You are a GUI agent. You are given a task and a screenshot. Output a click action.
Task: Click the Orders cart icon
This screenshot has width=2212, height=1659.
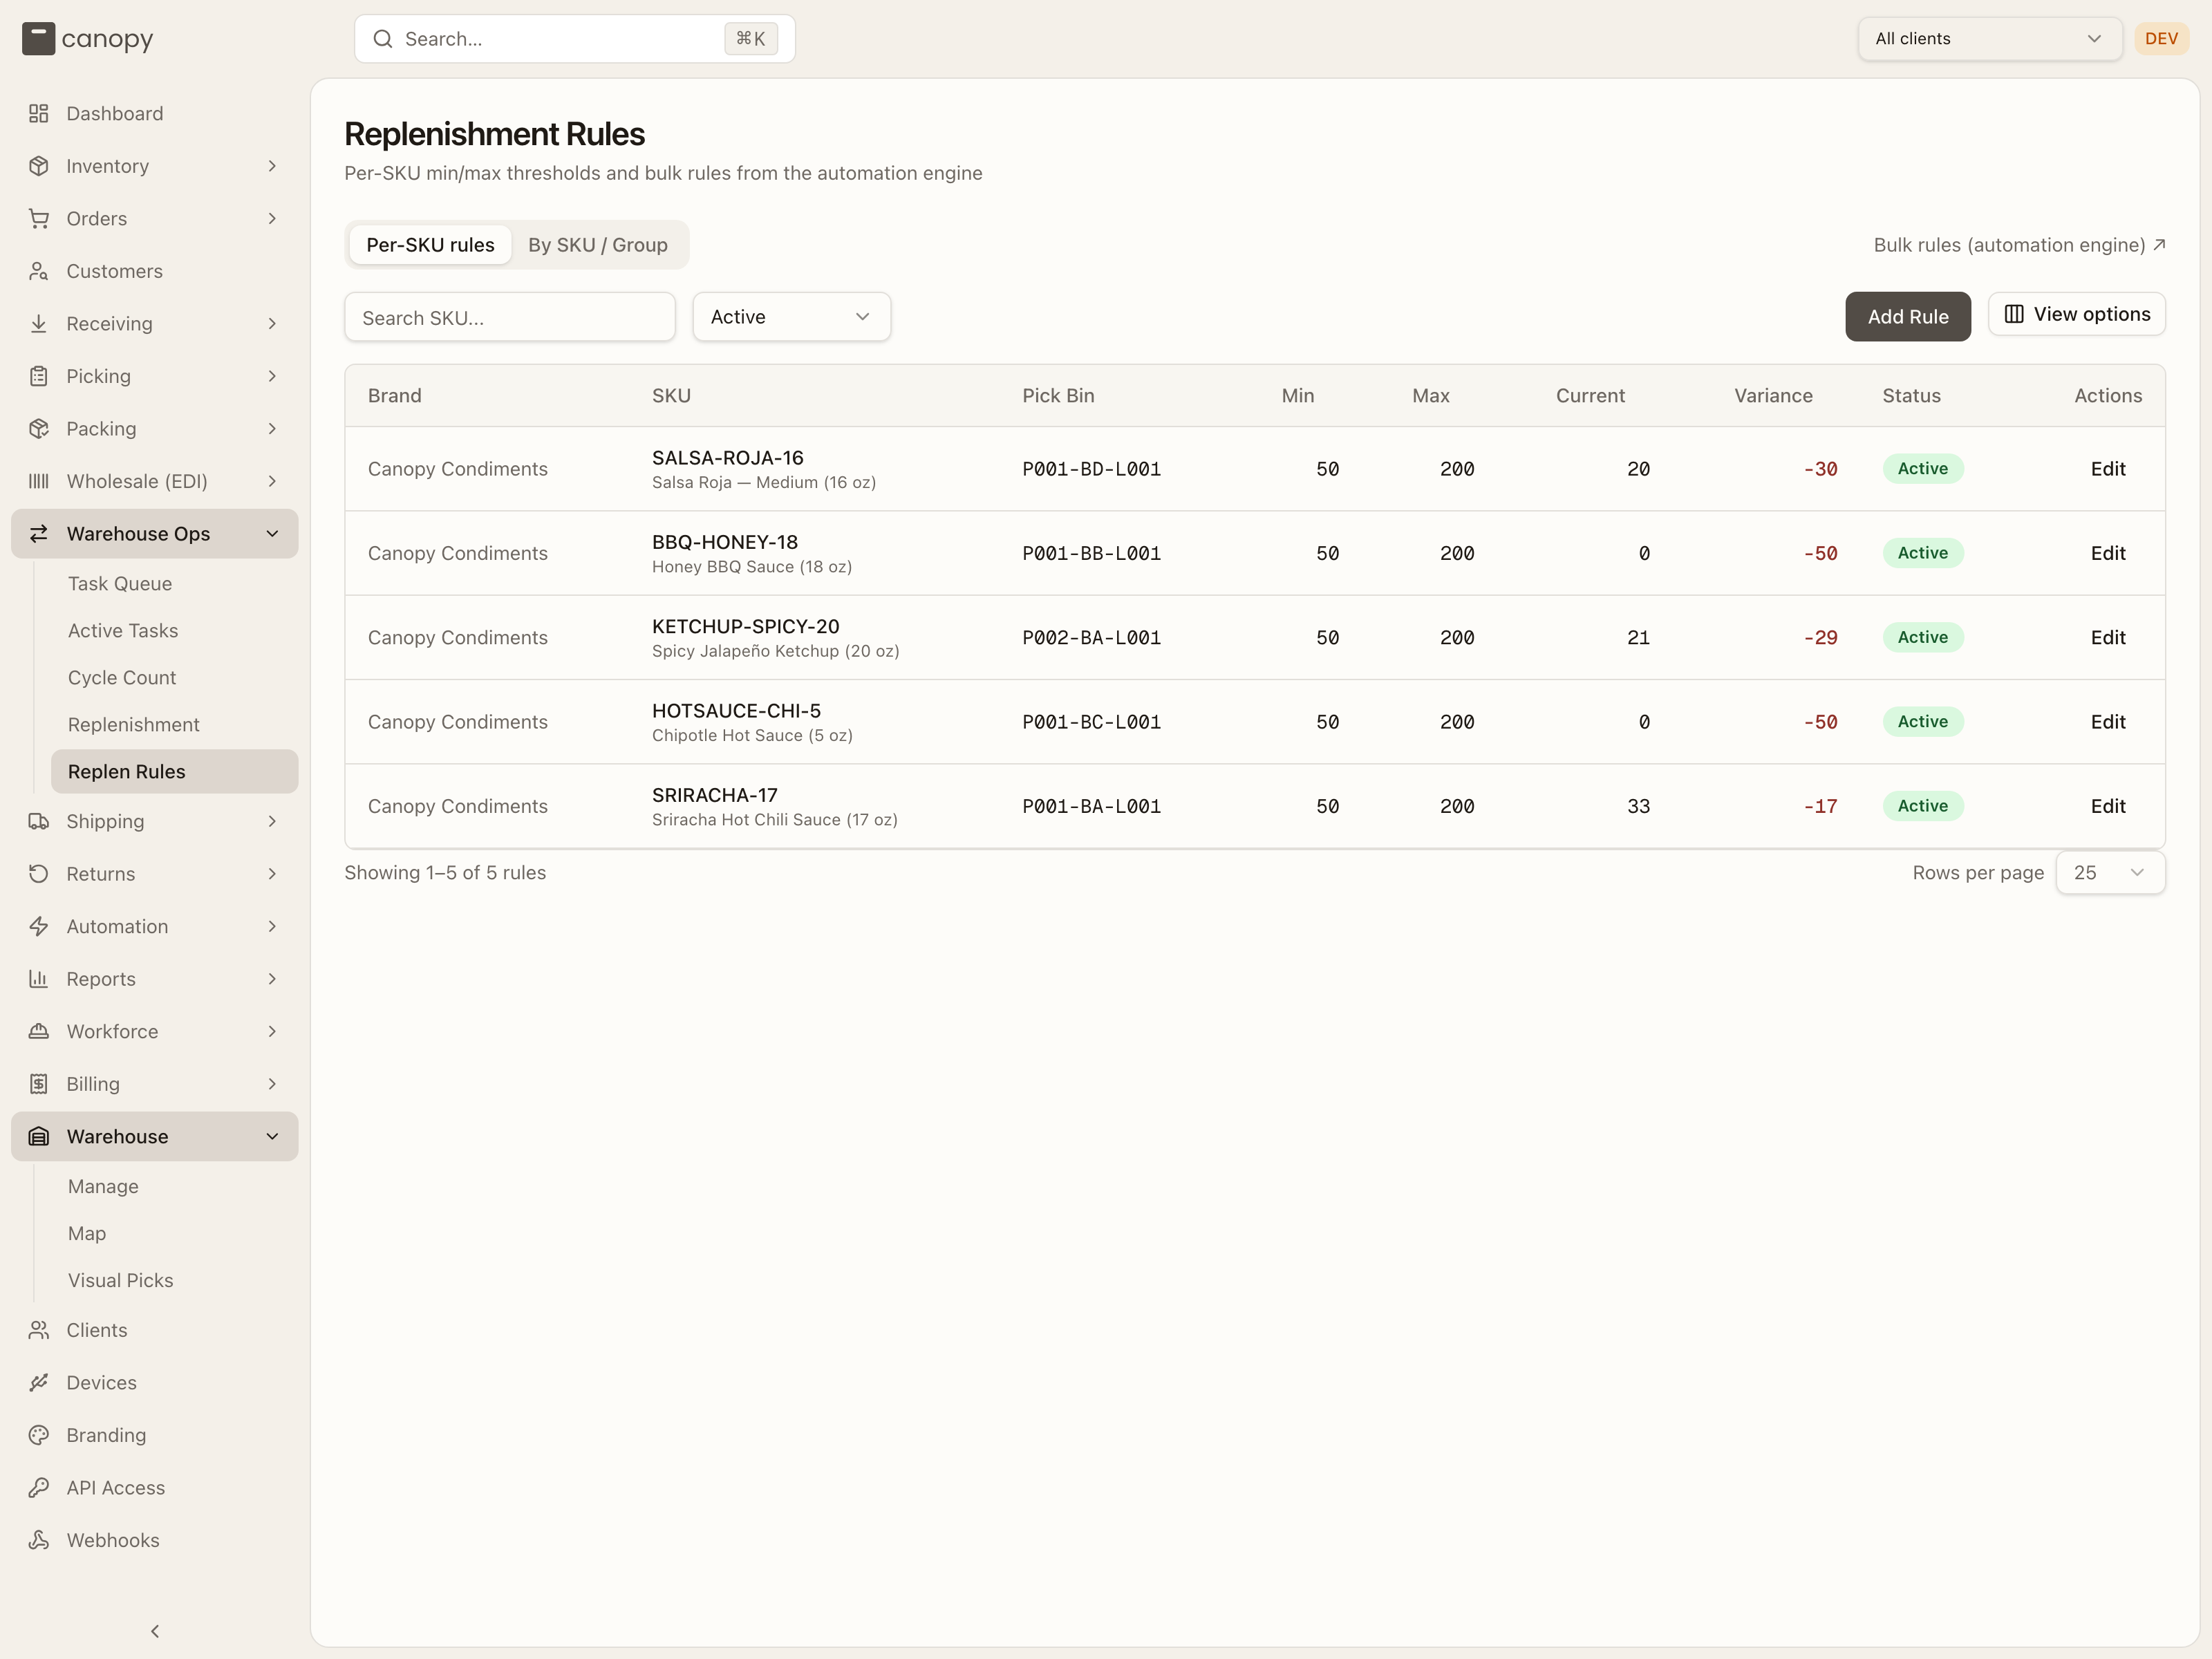click(x=38, y=218)
